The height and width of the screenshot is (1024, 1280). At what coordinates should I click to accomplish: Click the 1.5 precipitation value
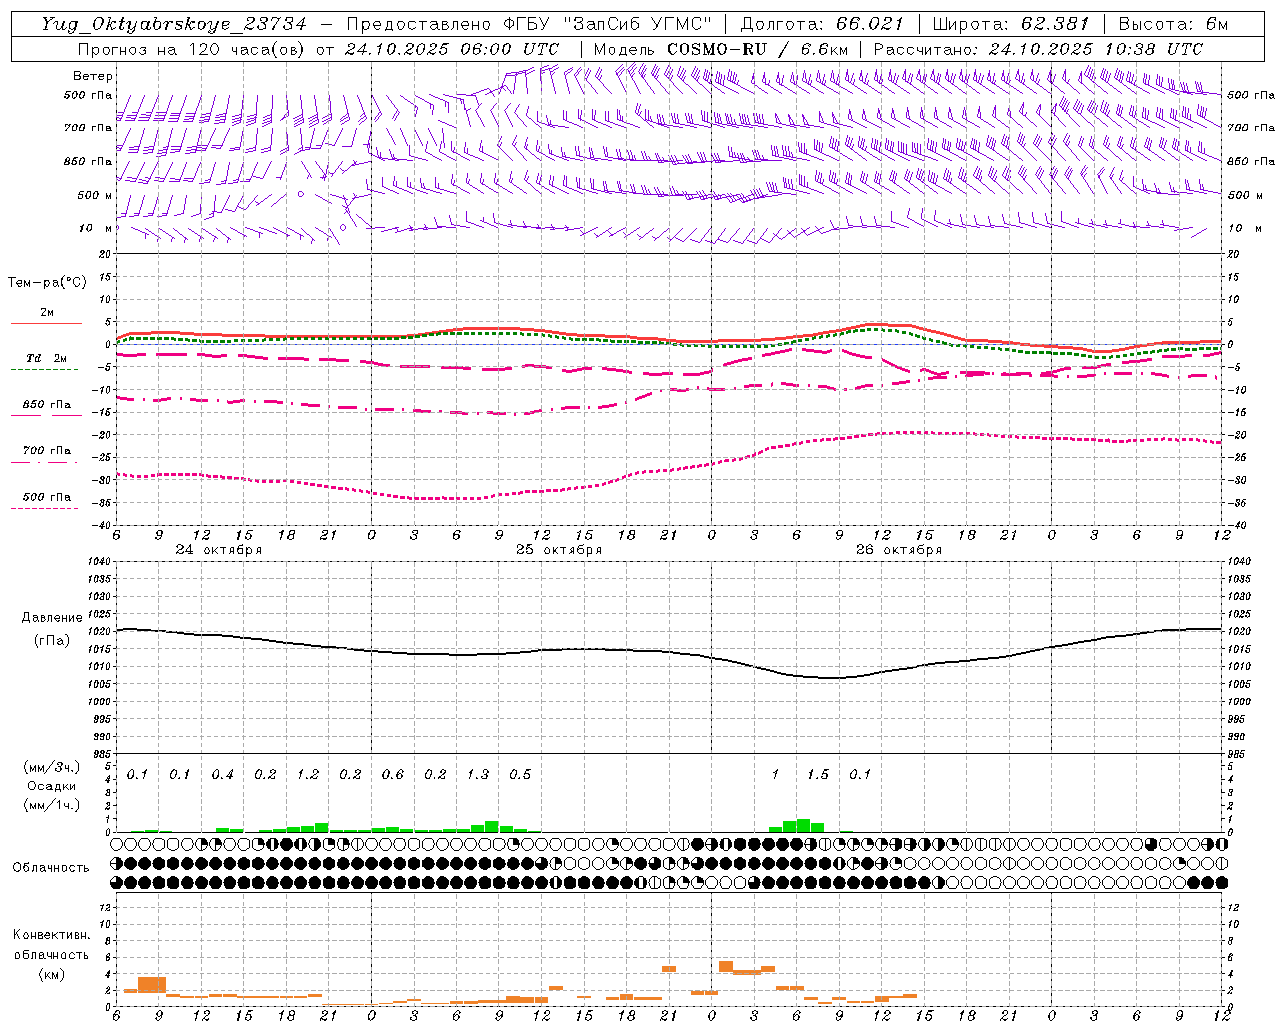[x=818, y=775]
